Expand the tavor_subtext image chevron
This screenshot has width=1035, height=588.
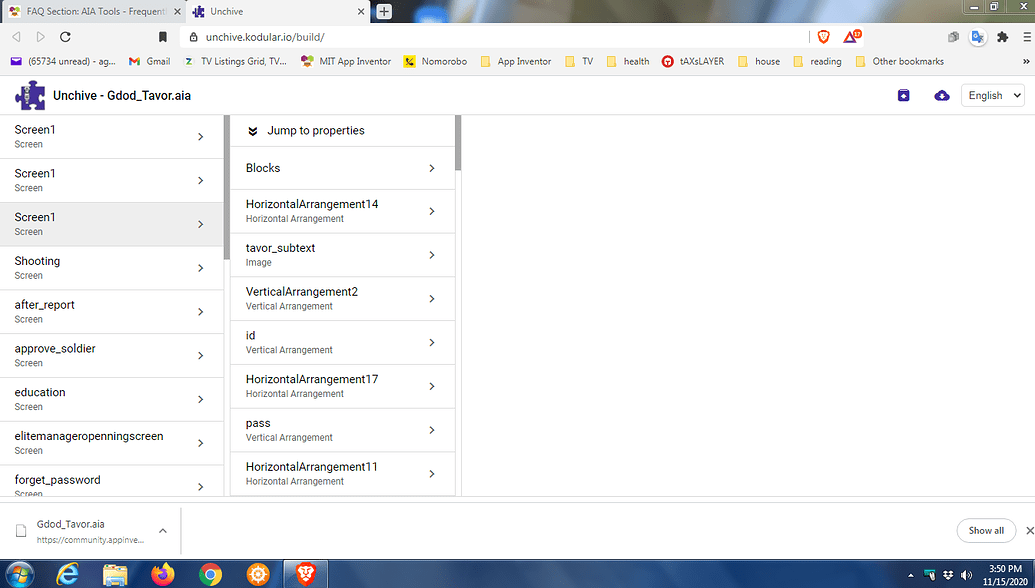[x=432, y=255]
